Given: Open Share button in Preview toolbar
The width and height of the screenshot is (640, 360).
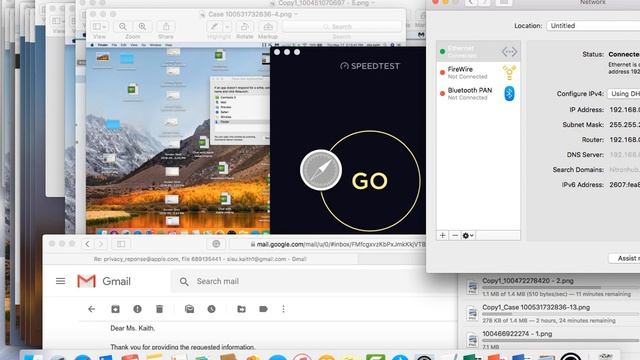Looking at the screenshot, I should pyautogui.click(x=166, y=27).
